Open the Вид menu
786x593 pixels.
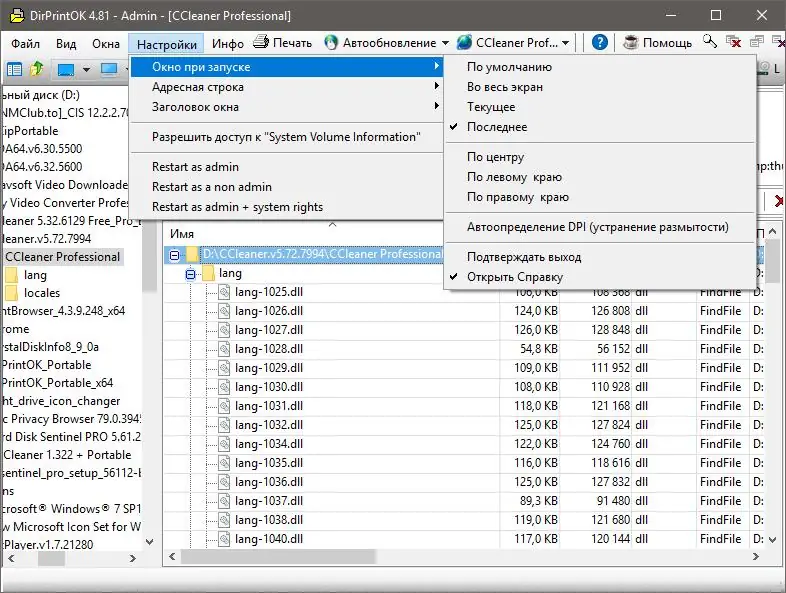point(66,44)
